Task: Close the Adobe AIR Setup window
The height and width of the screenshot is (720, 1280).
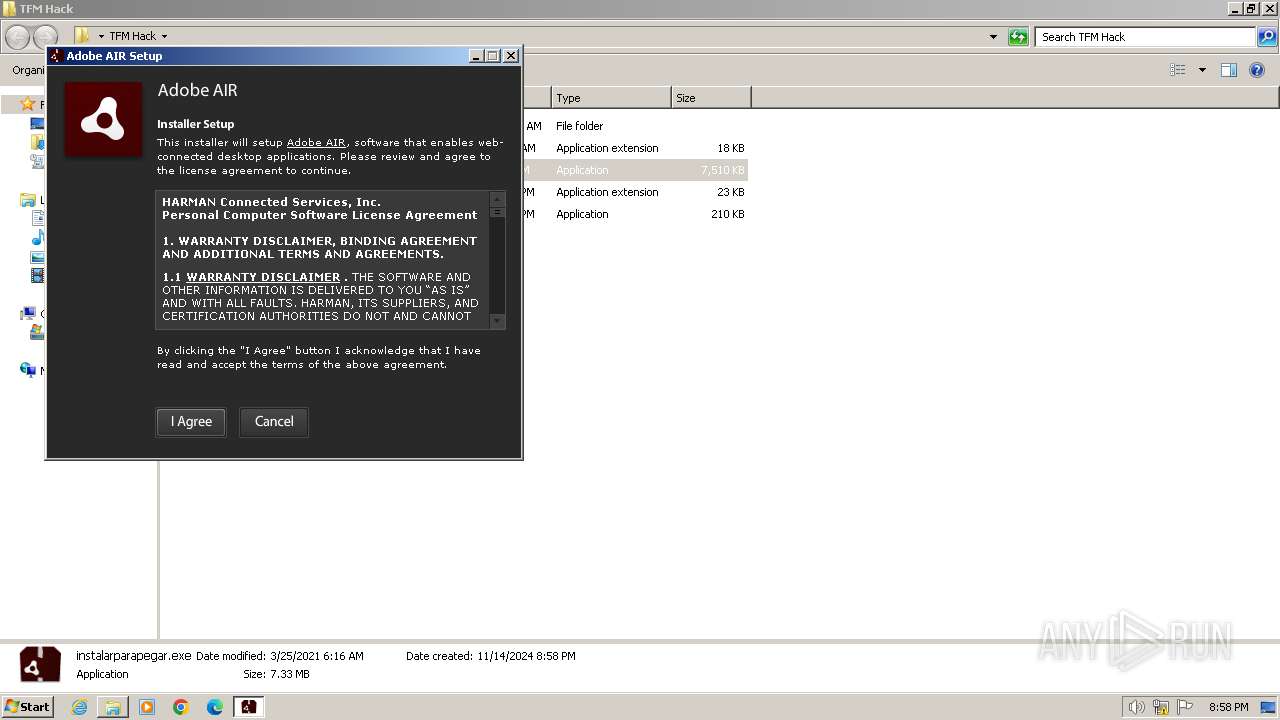Action: click(x=510, y=56)
